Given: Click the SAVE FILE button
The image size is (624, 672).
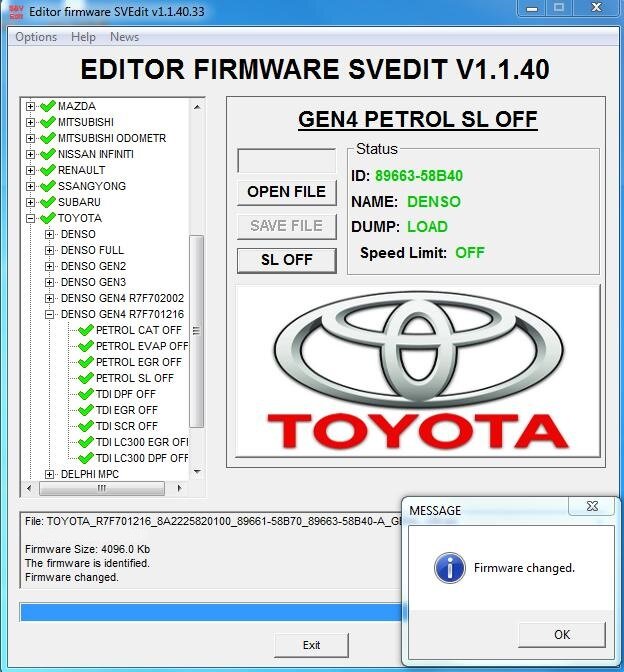Looking at the screenshot, I should point(287,226).
